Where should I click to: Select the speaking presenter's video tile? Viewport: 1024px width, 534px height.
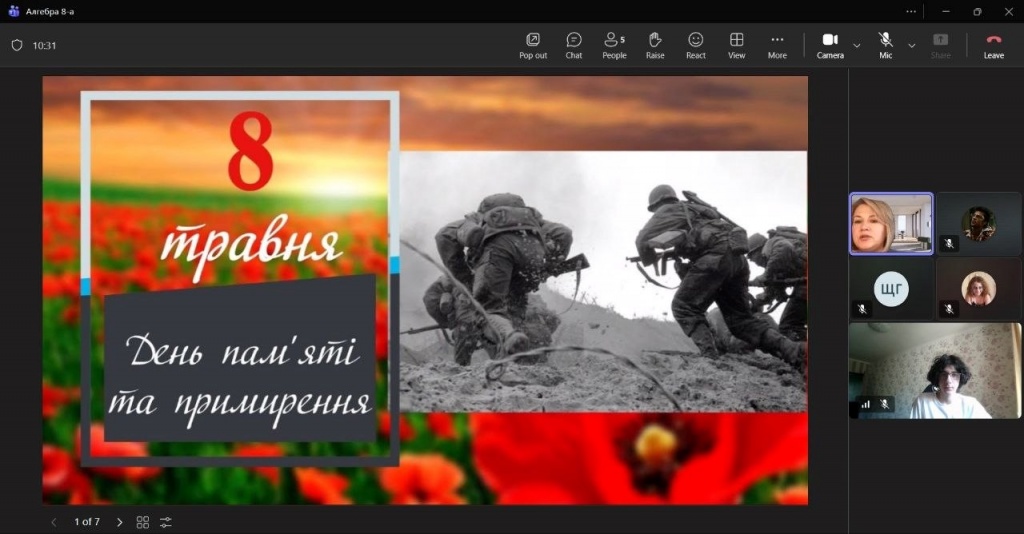pos(891,223)
